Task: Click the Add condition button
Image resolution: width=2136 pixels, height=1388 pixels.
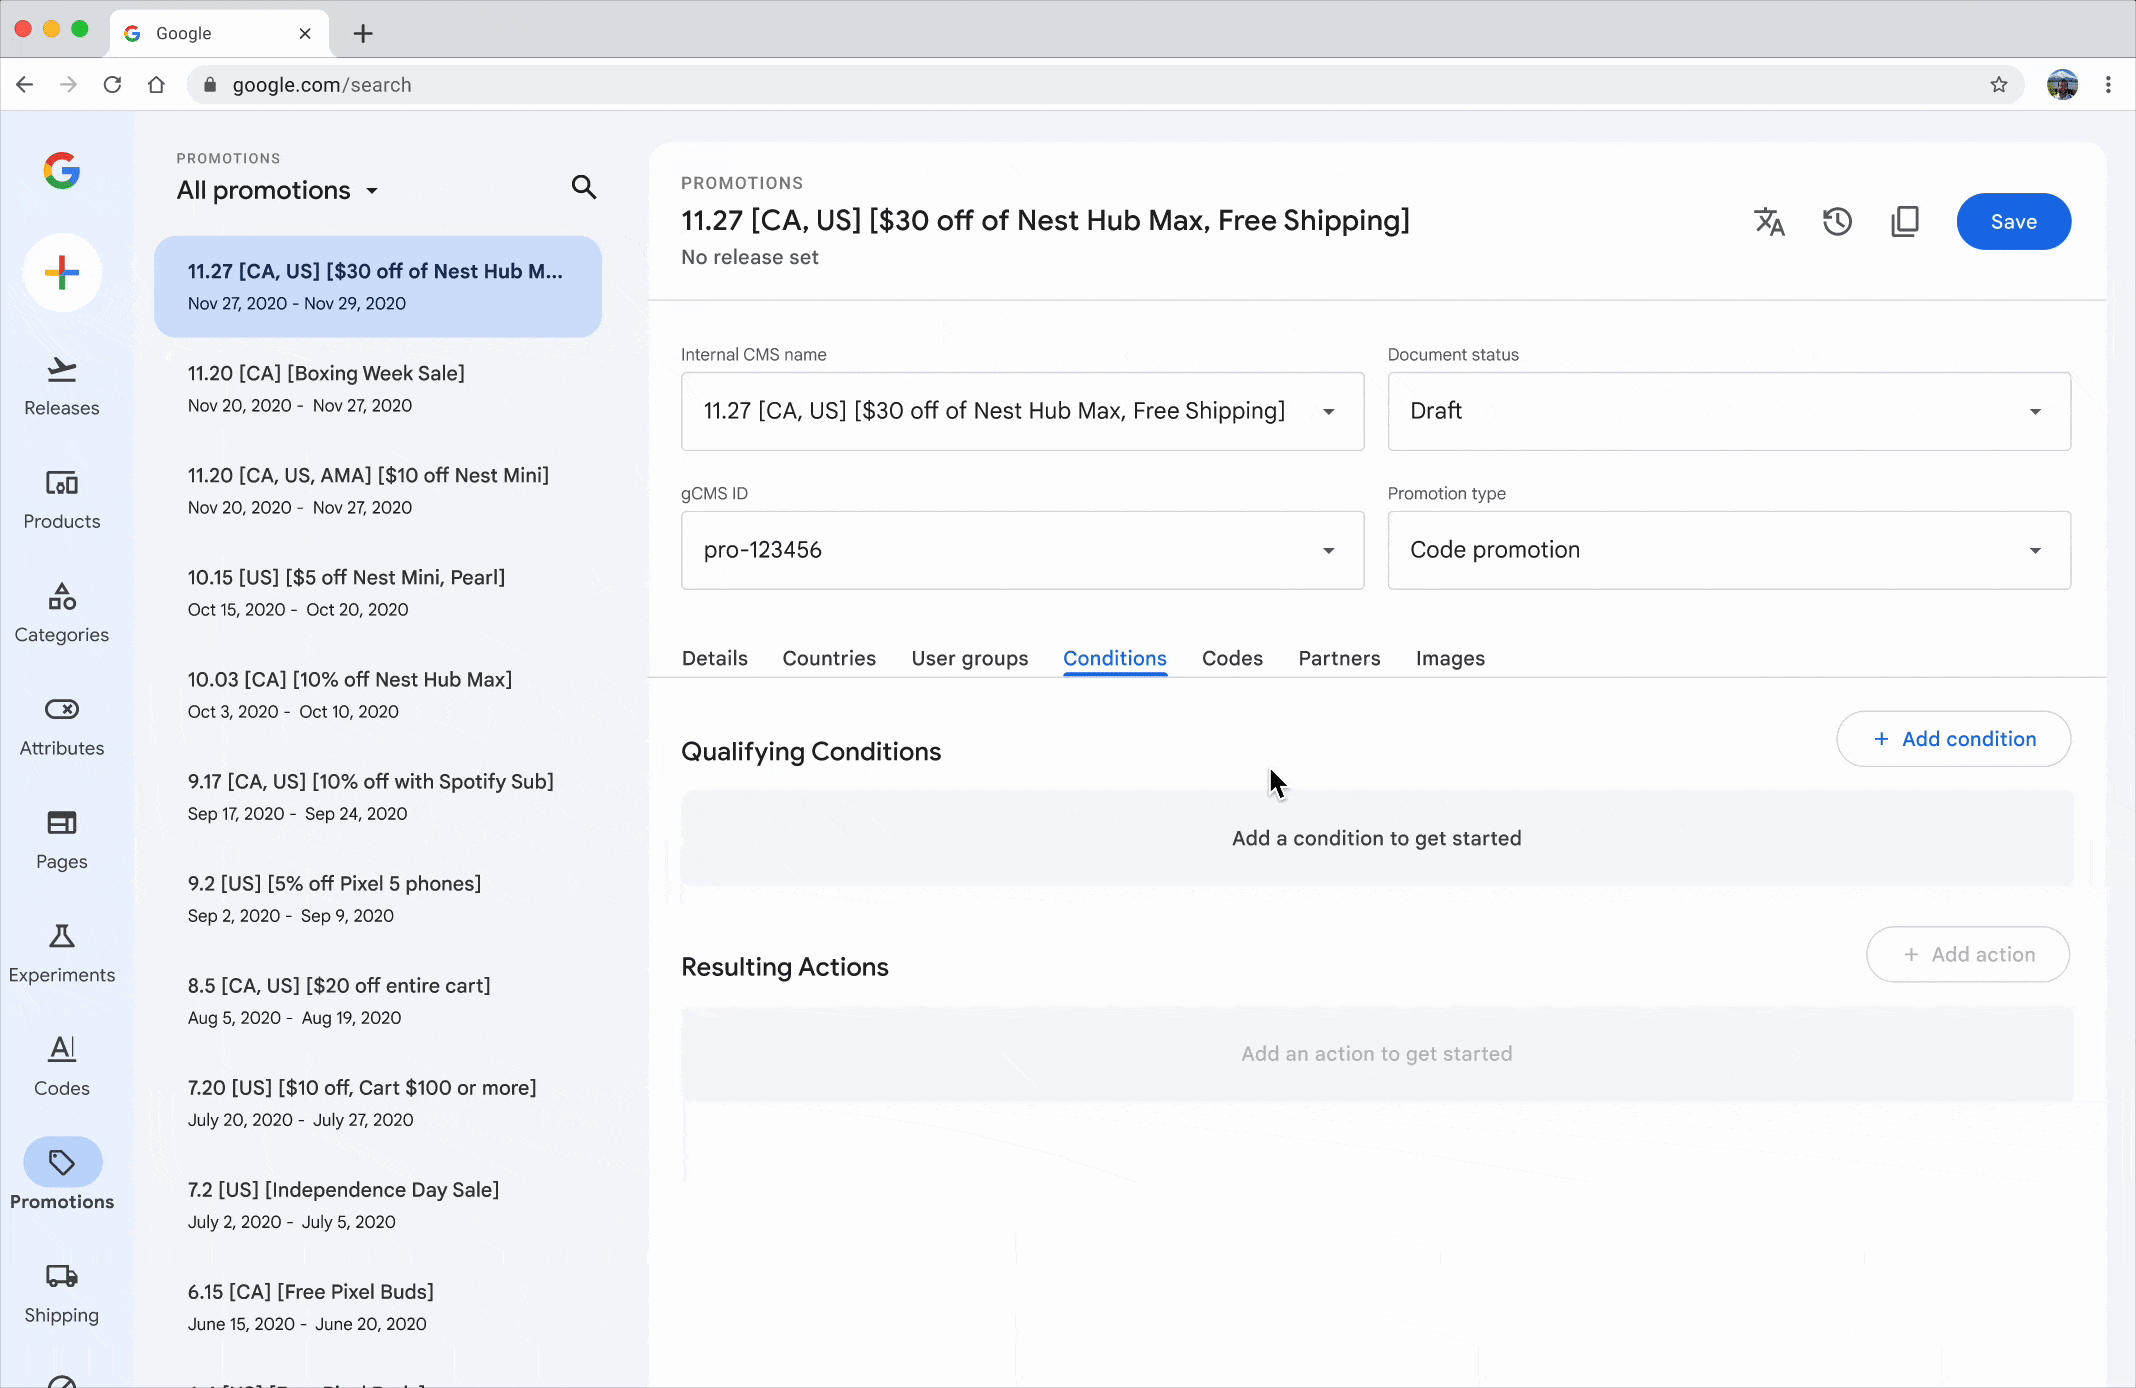Action: coord(1953,739)
